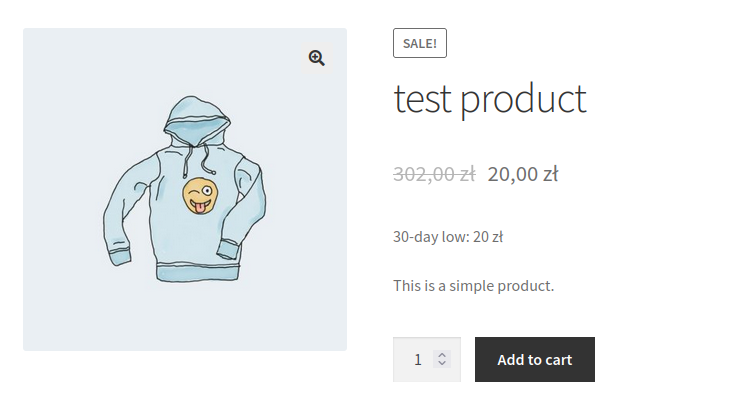Click the 'This is a simple product.' description
This screenshot has width=739, height=403.
pos(473,286)
